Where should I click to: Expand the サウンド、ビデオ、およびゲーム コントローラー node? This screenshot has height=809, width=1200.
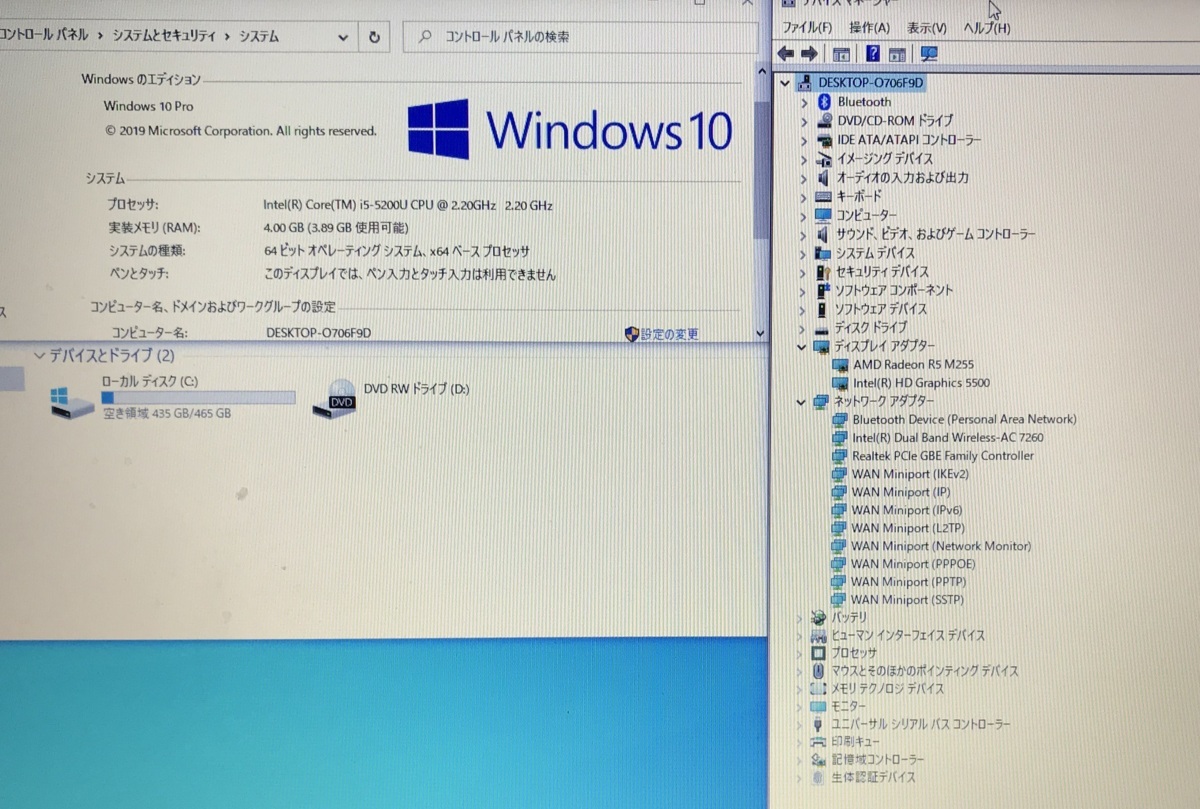point(803,234)
